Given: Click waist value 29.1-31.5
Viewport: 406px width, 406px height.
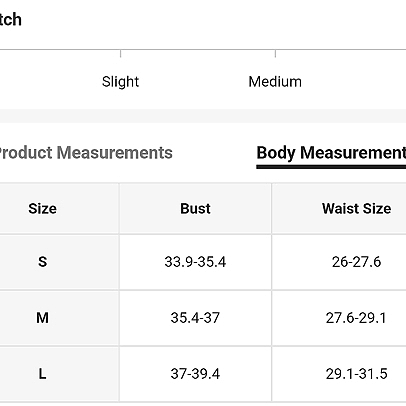Looking at the screenshot, I should [356, 374].
